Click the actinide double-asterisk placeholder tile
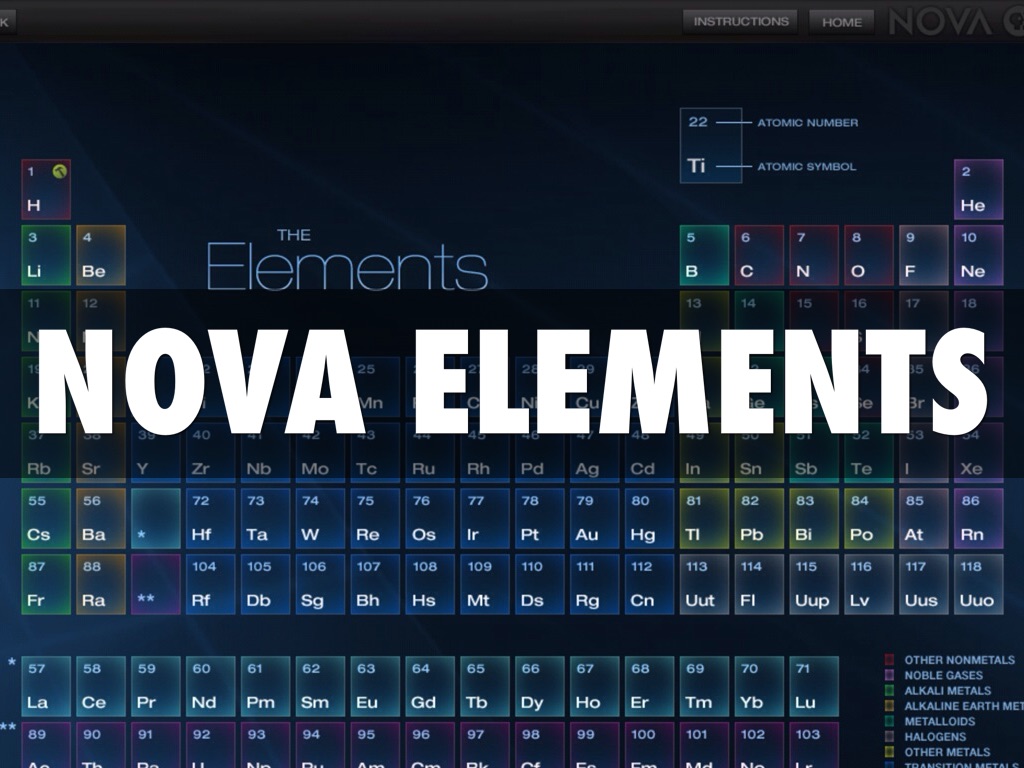Image resolution: width=1024 pixels, height=768 pixels. pos(155,584)
